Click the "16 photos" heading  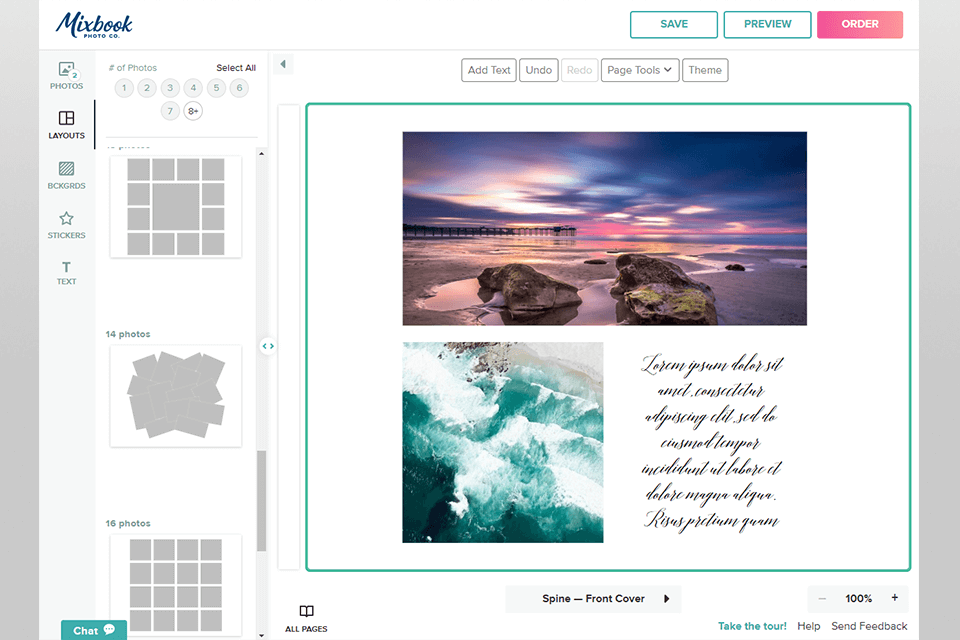[x=128, y=523]
